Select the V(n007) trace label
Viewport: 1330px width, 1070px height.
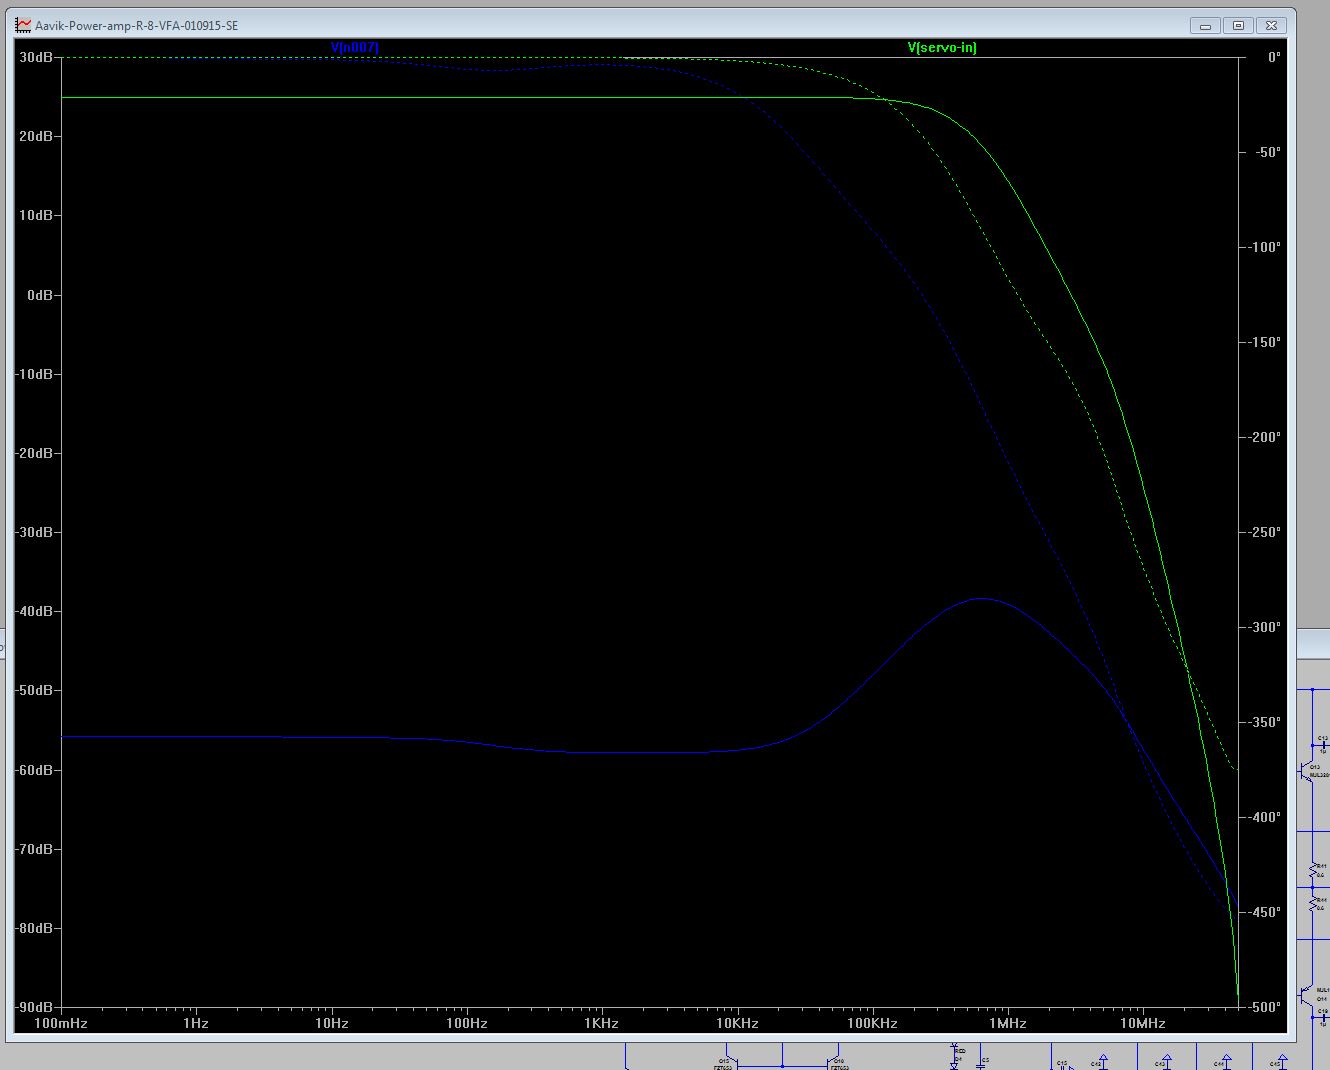click(x=355, y=47)
